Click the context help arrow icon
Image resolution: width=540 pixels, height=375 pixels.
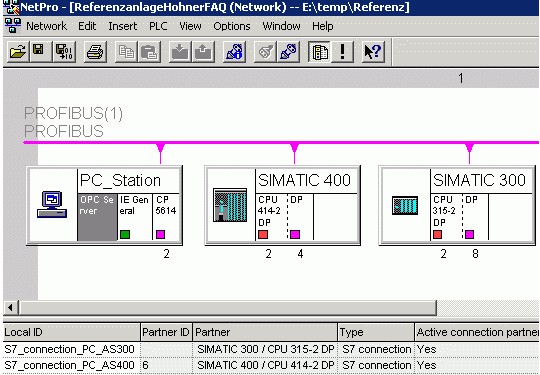click(373, 52)
